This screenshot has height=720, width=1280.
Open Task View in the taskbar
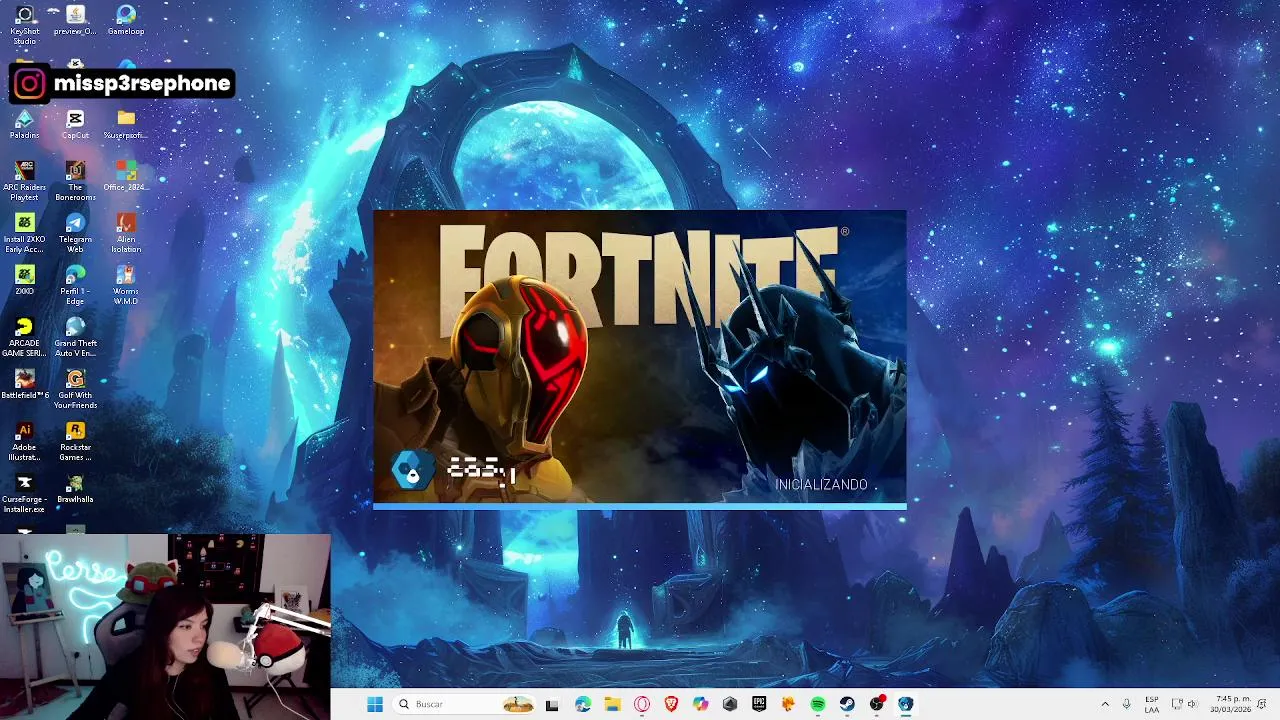point(552,704)
